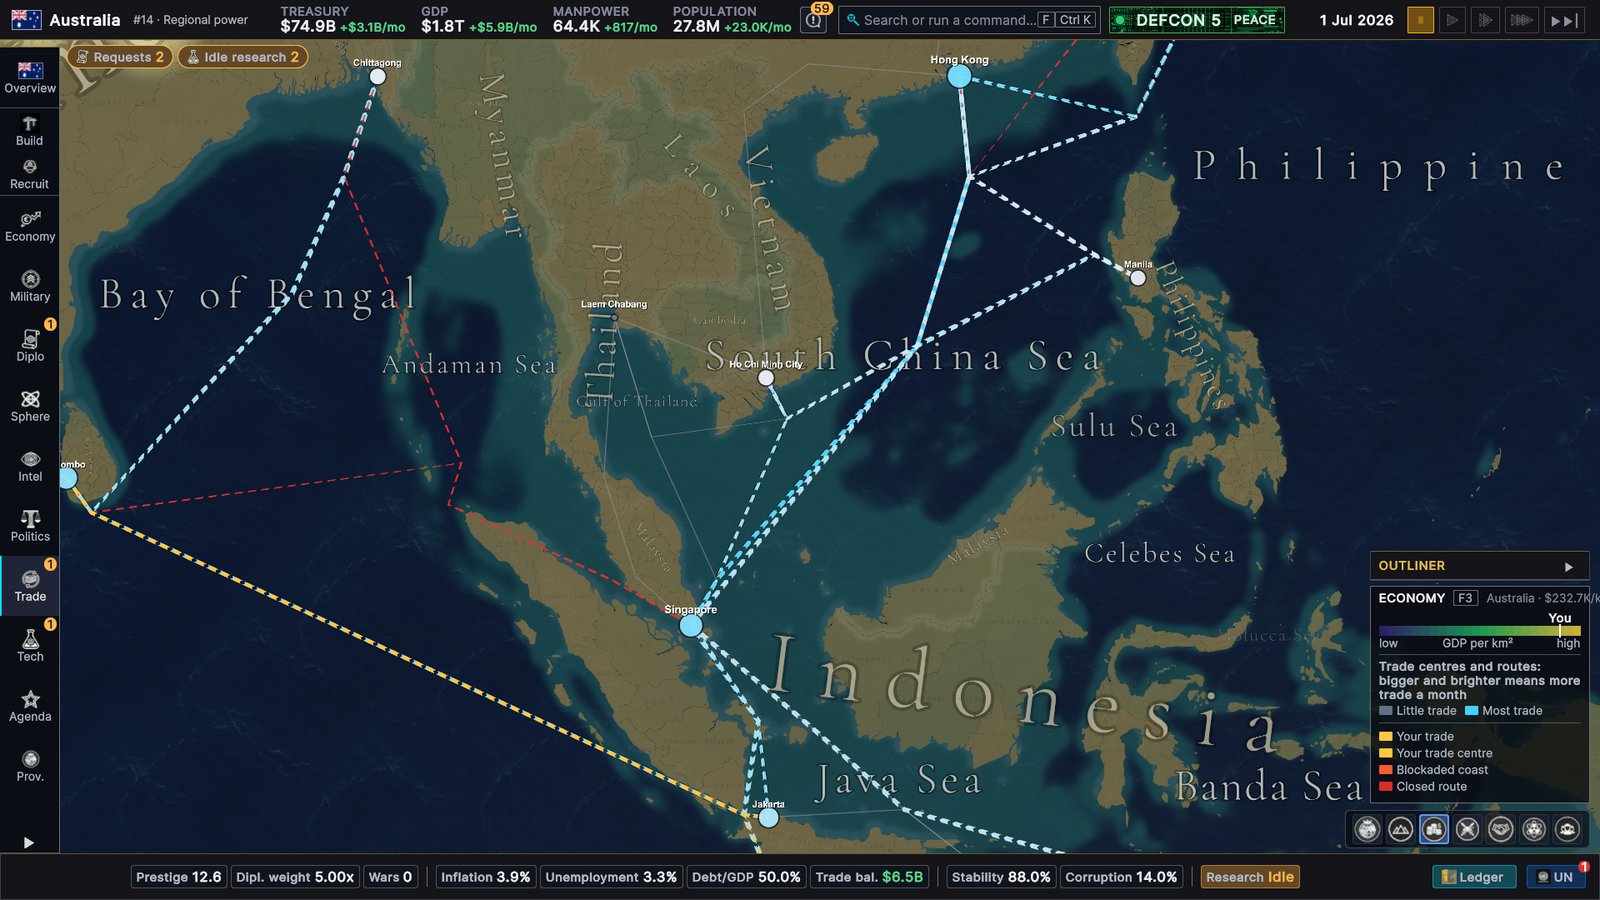The height and width of the screenshot is (900, 1600).
Task: Set game speed to triple arrow
Action: (1521, 20)
